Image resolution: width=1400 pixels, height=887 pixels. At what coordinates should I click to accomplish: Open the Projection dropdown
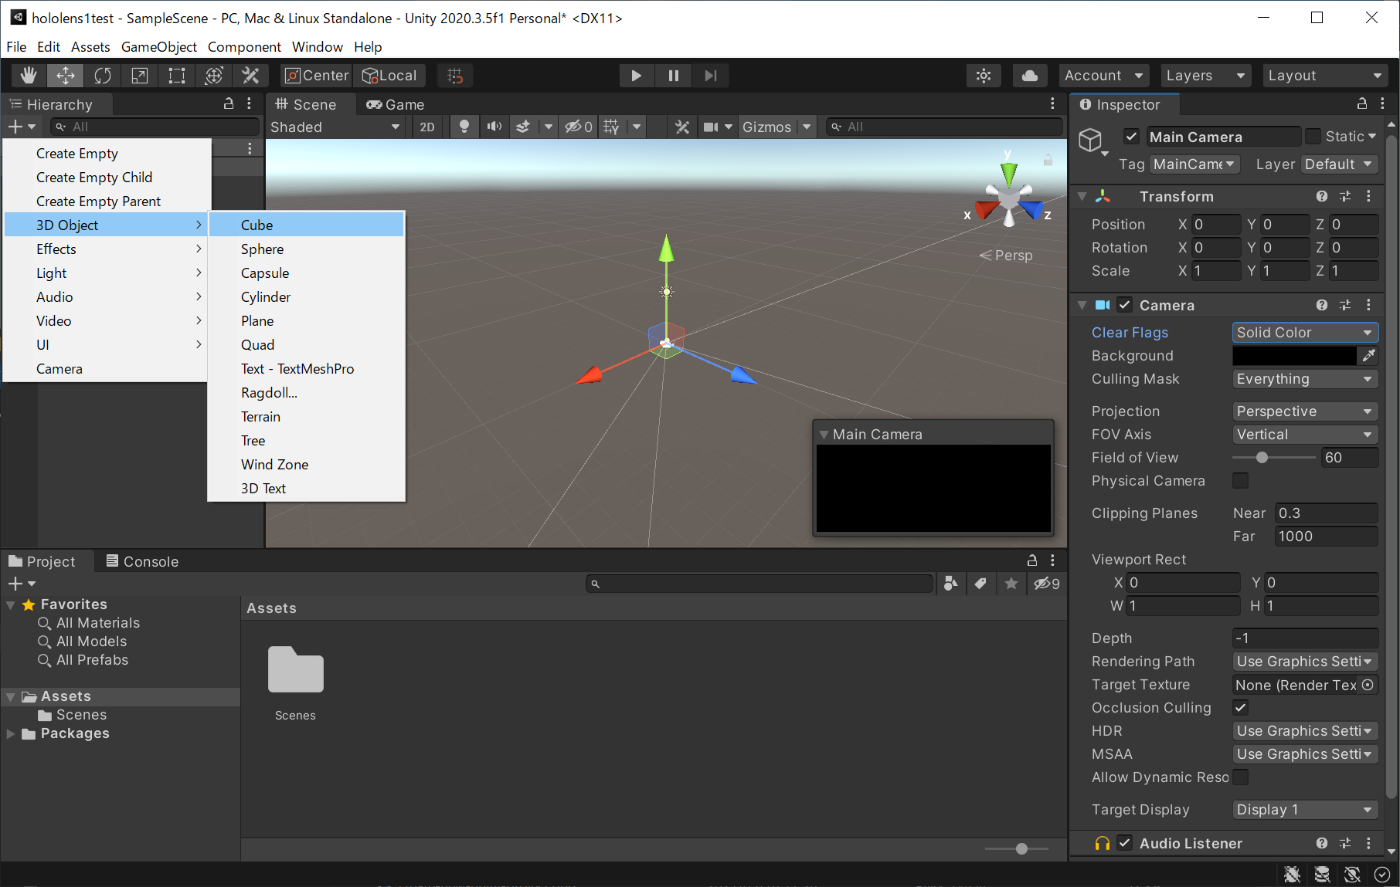(1305, 411)
